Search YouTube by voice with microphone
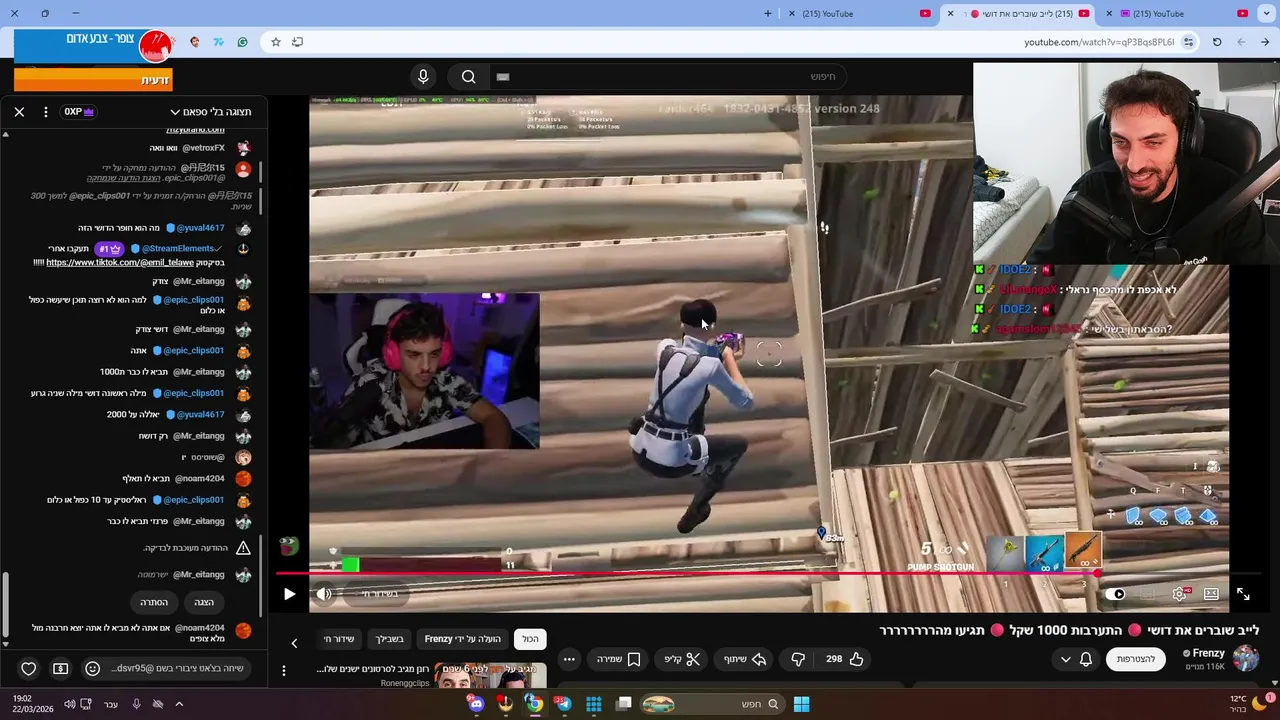The image size is (1280, 720). click(x=423, y=77)
